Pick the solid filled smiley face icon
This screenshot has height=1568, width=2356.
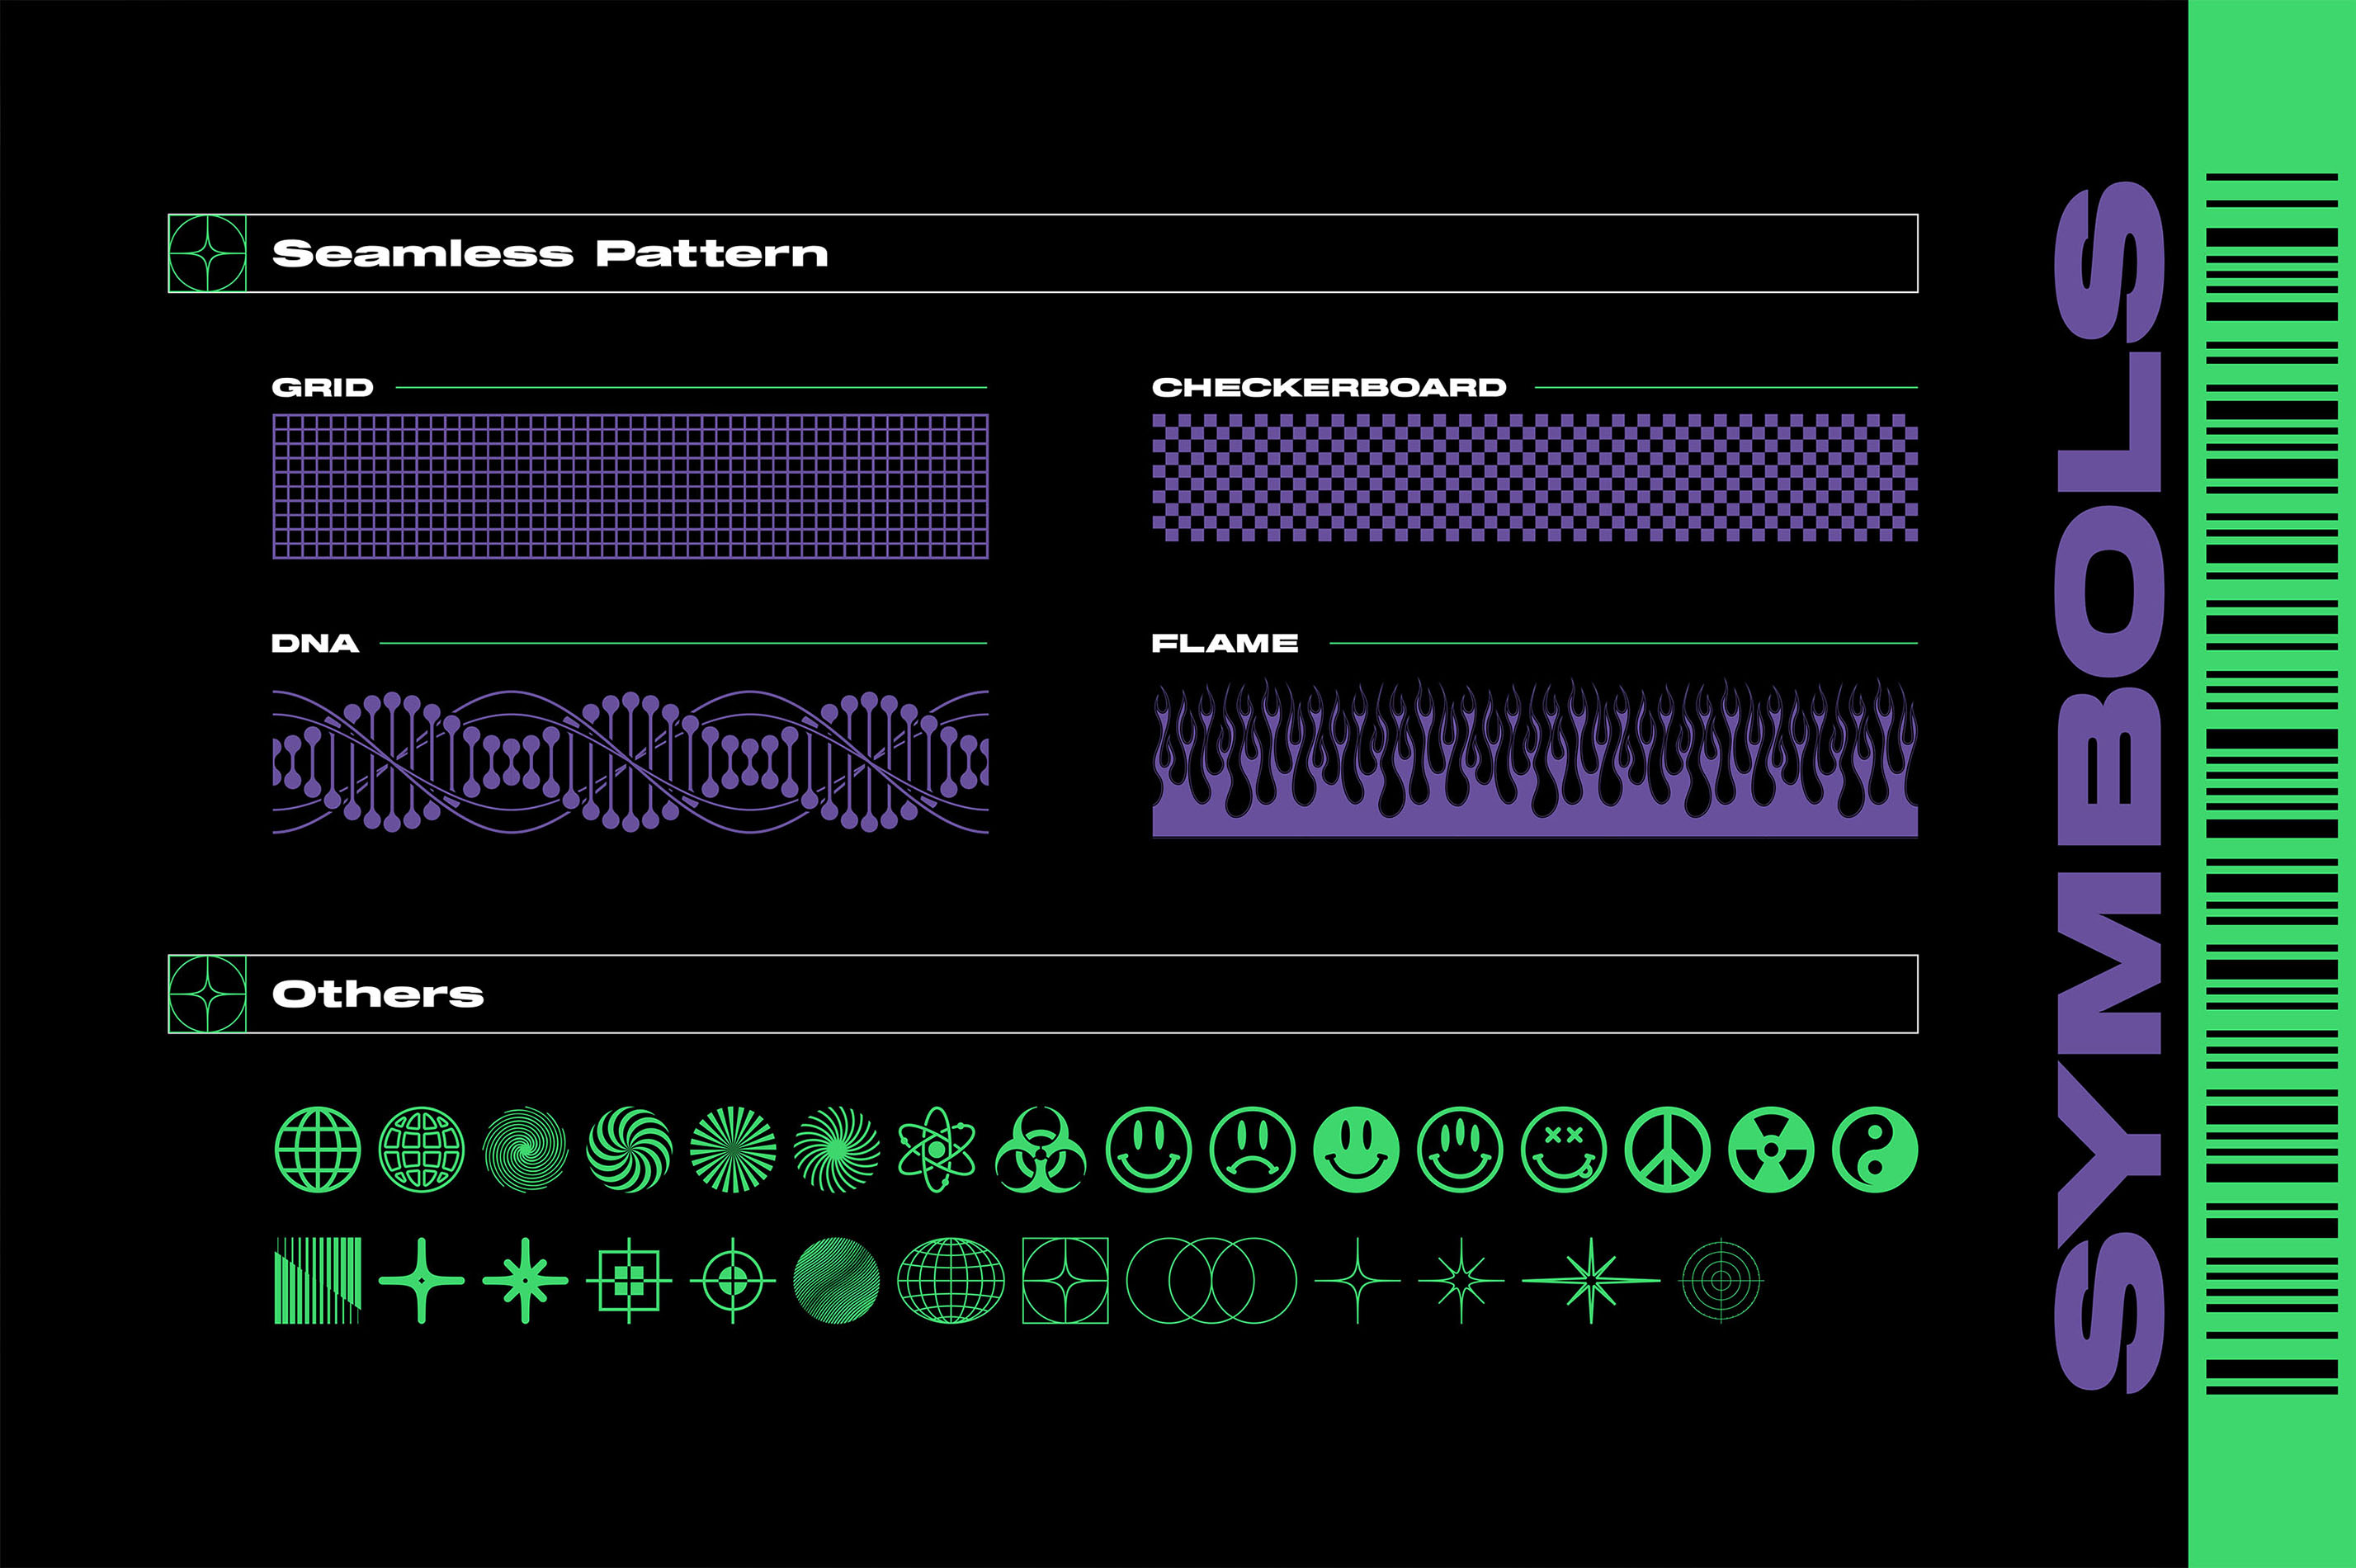(1356, 1149)
